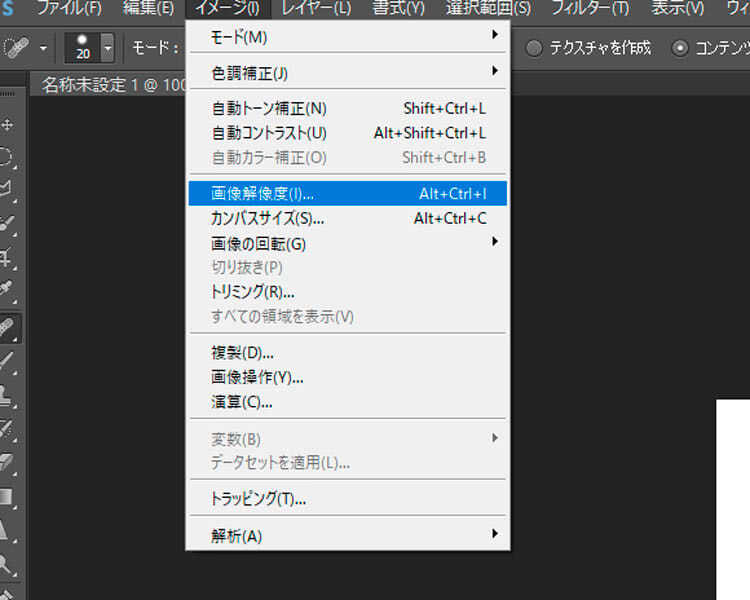Select the Clone Stamp tool
The height and width of the screenshot is (600, 750).
coord(9,395)
